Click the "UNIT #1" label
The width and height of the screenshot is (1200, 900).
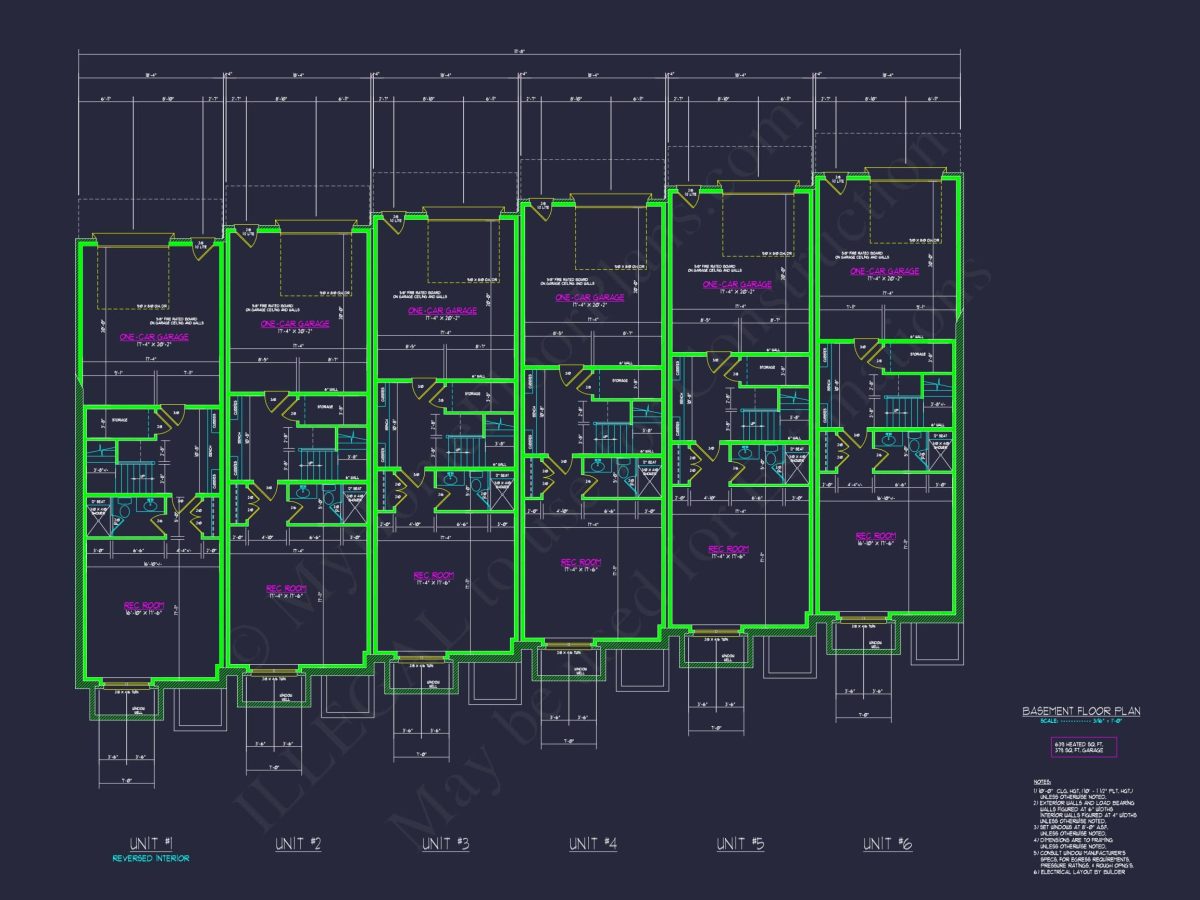pyautogui.click(x=150, y=843)
